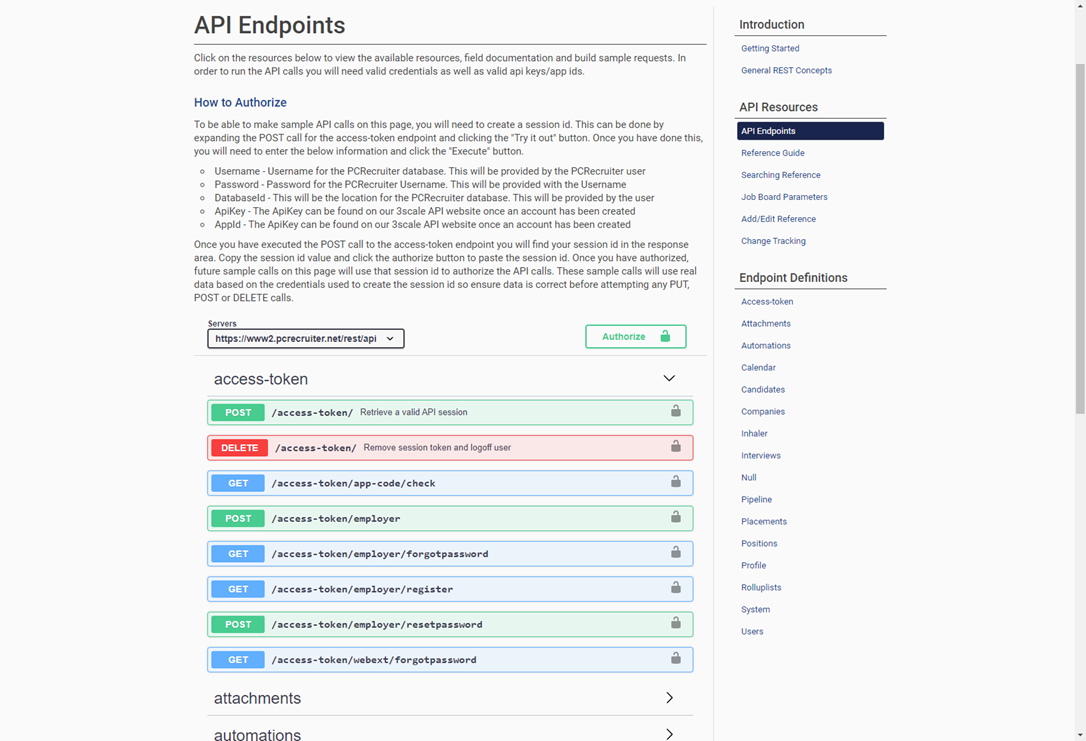Open Change Tracking sidebar link
The width and height of the screenshot is (1086, 741).
pos(773,241)
